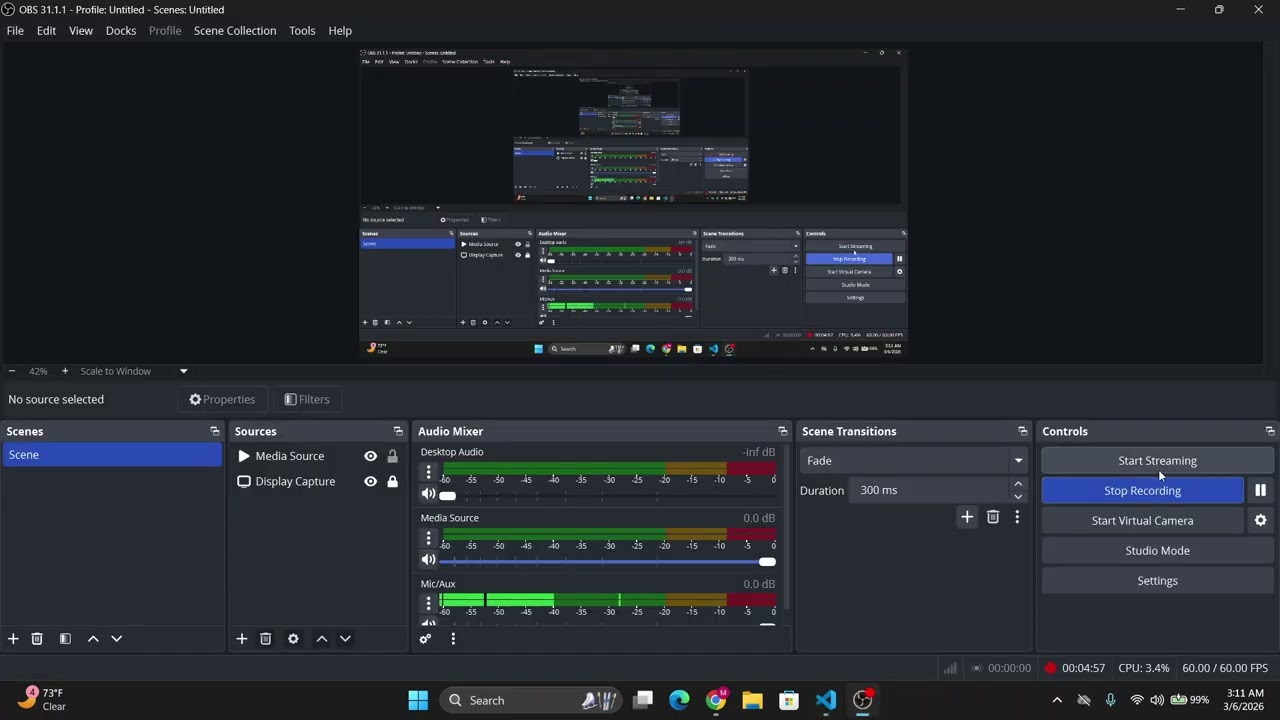Remove the selected scene with trash icon
1280x720 pixels.
click(x=37, y=639)
